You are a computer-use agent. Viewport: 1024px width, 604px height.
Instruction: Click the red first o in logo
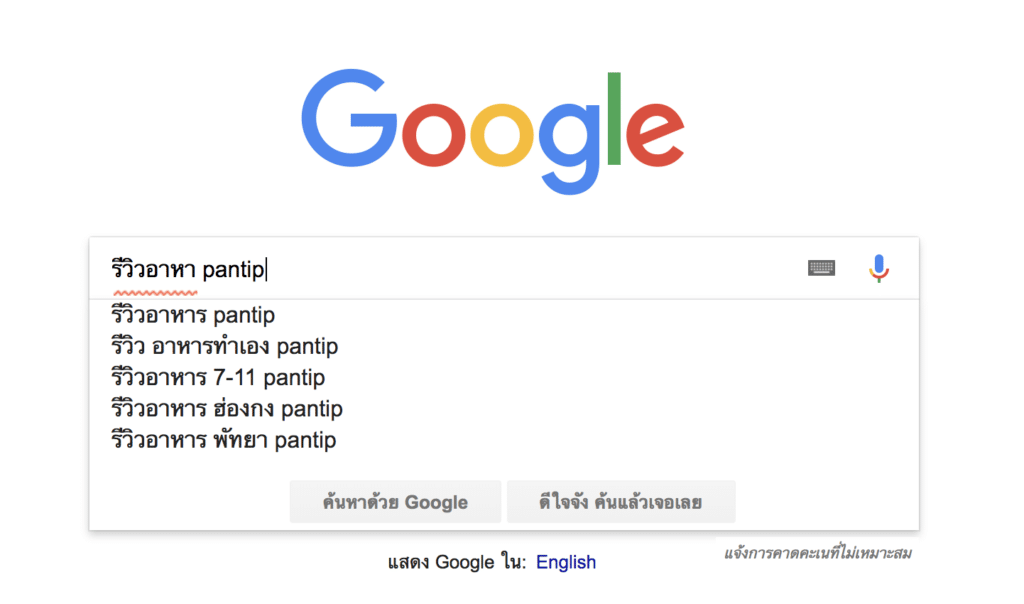click(x=432, y=138)
